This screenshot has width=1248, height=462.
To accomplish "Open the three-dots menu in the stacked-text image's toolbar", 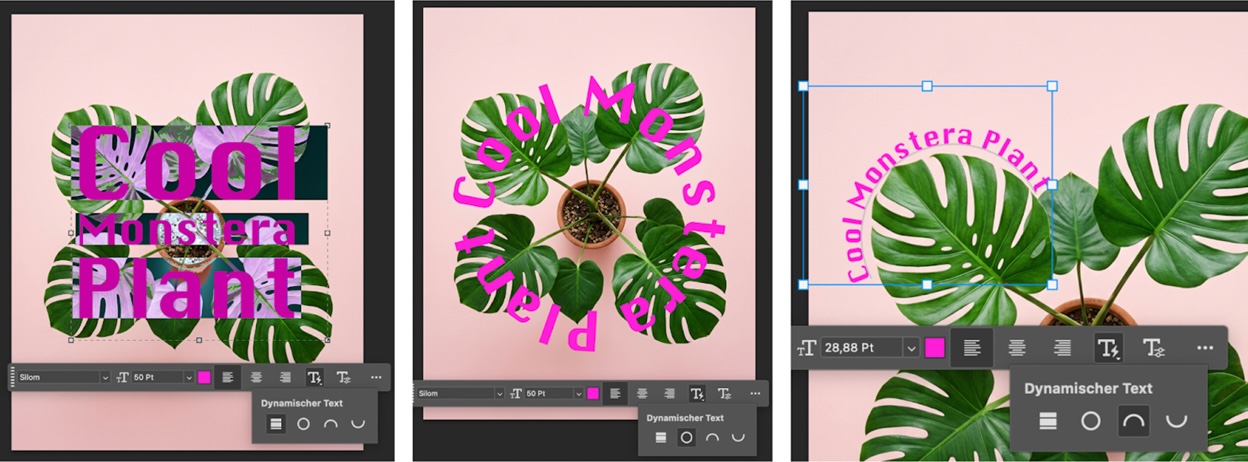I will coord(376,377).
